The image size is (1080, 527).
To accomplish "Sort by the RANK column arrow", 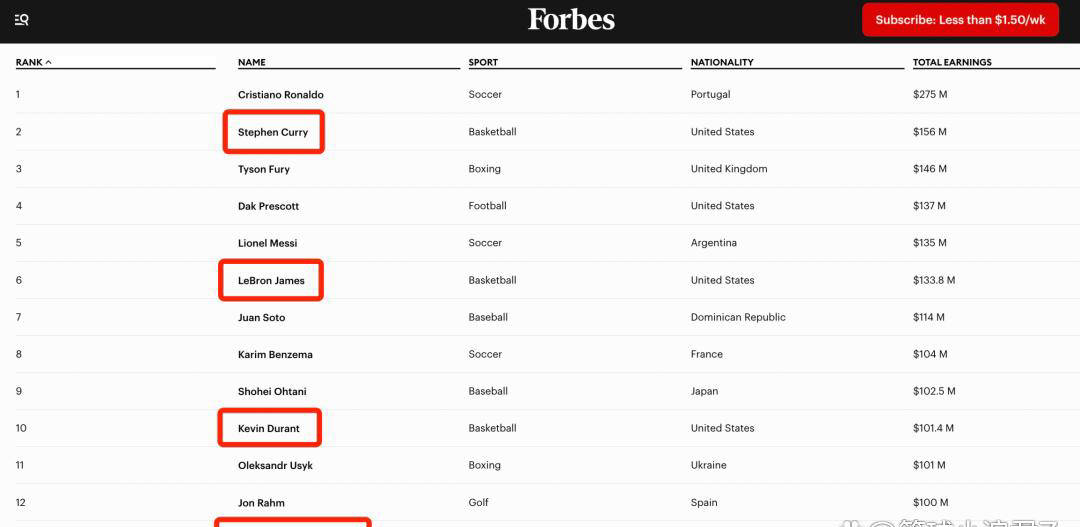I will click(48, 62).
